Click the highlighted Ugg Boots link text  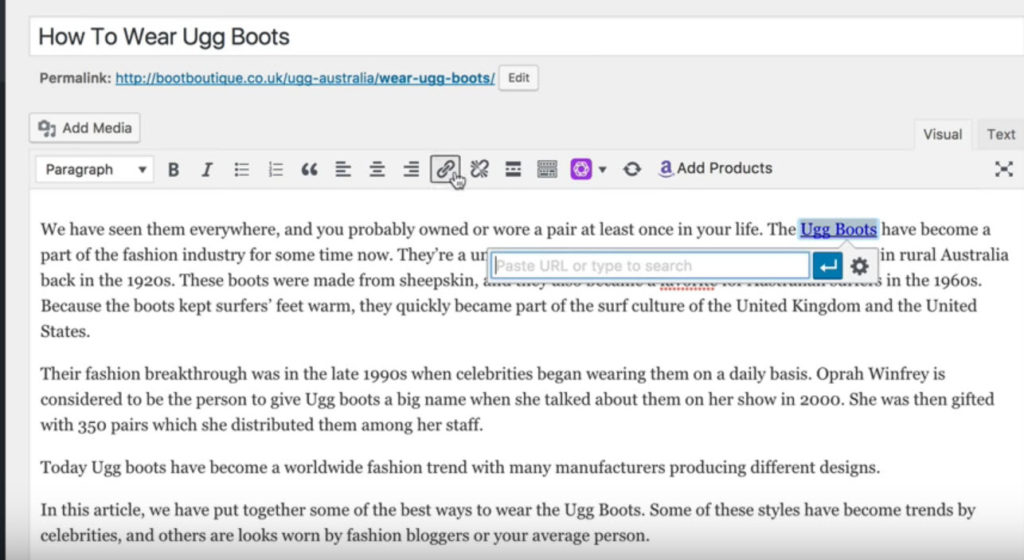tap(839, 230)
